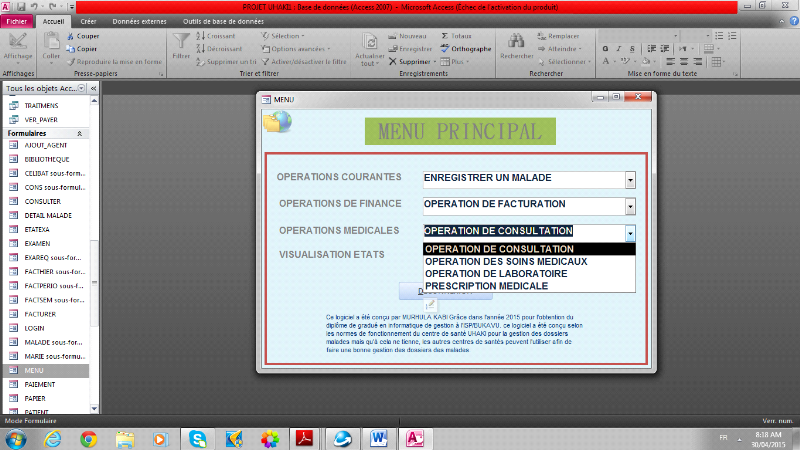Click Remplacer button
The height and width of the screenshot is (450, 800).
click(x=558, y=36)
